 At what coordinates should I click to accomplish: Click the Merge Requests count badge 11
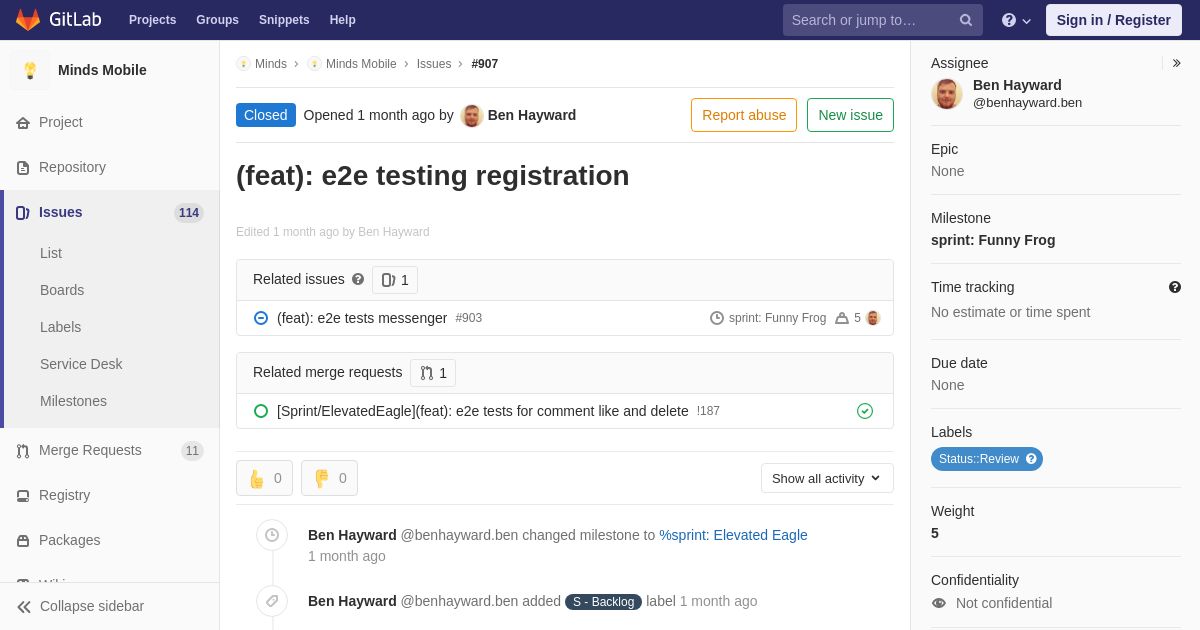pos(192,451)
